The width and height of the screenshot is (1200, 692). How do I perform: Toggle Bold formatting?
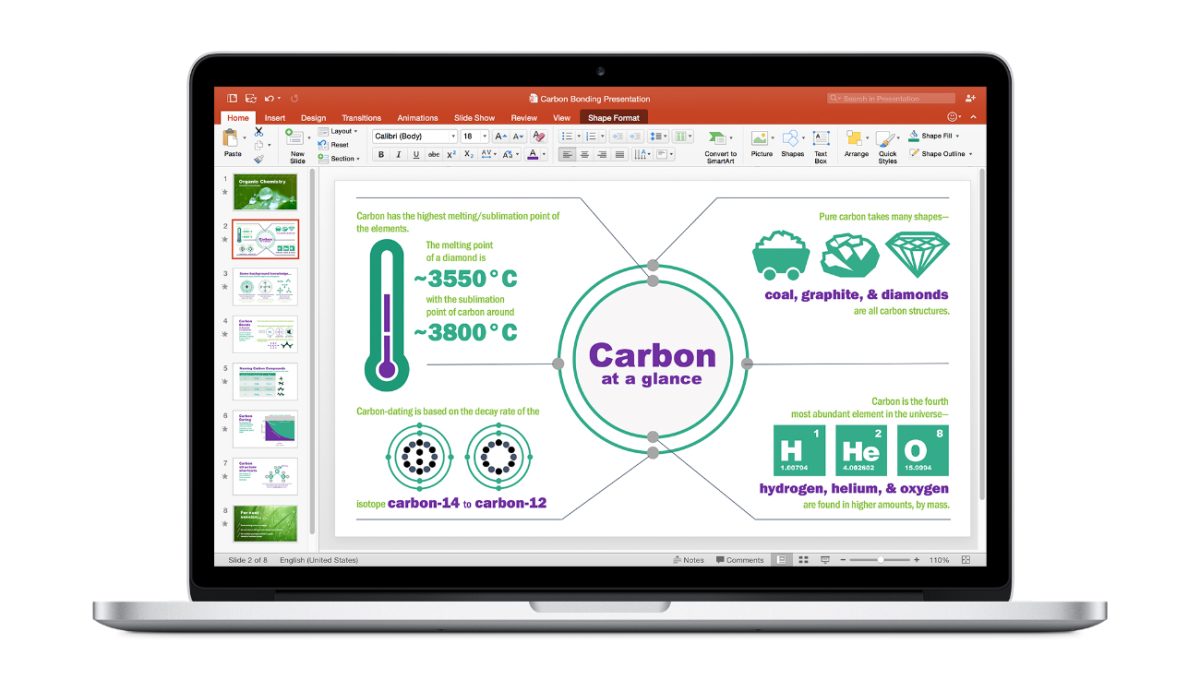(381, 154)
